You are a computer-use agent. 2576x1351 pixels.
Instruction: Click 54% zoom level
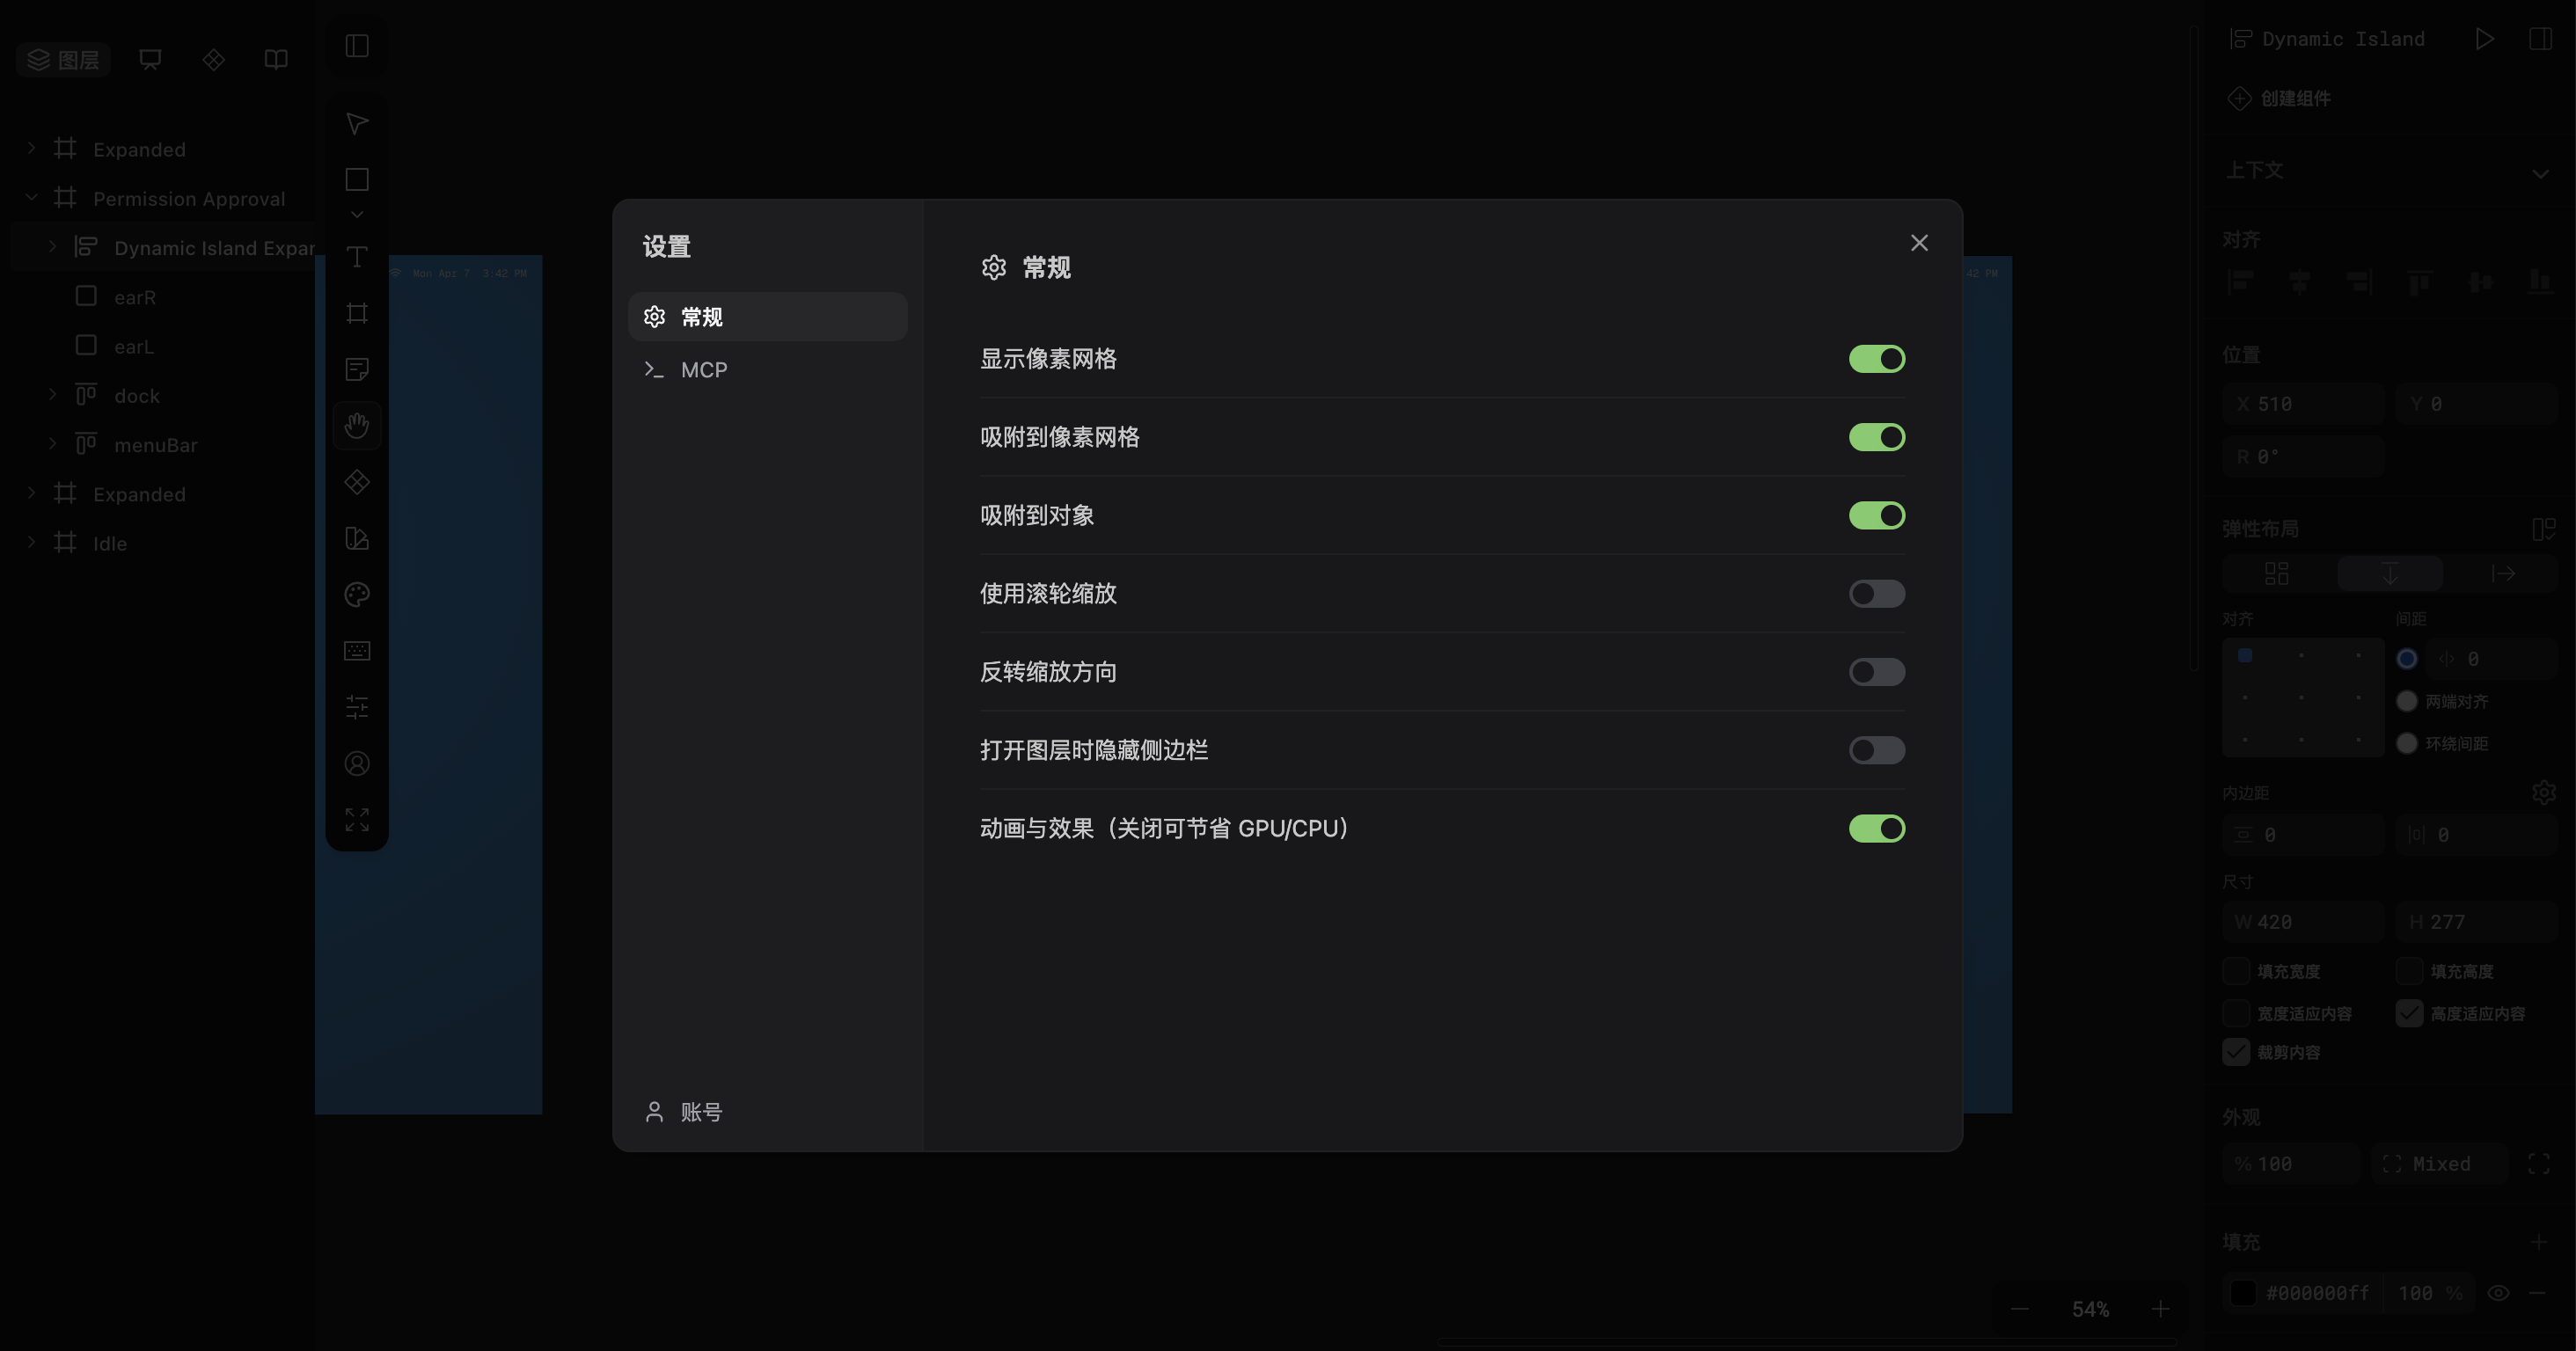tap(2090, 1309)
